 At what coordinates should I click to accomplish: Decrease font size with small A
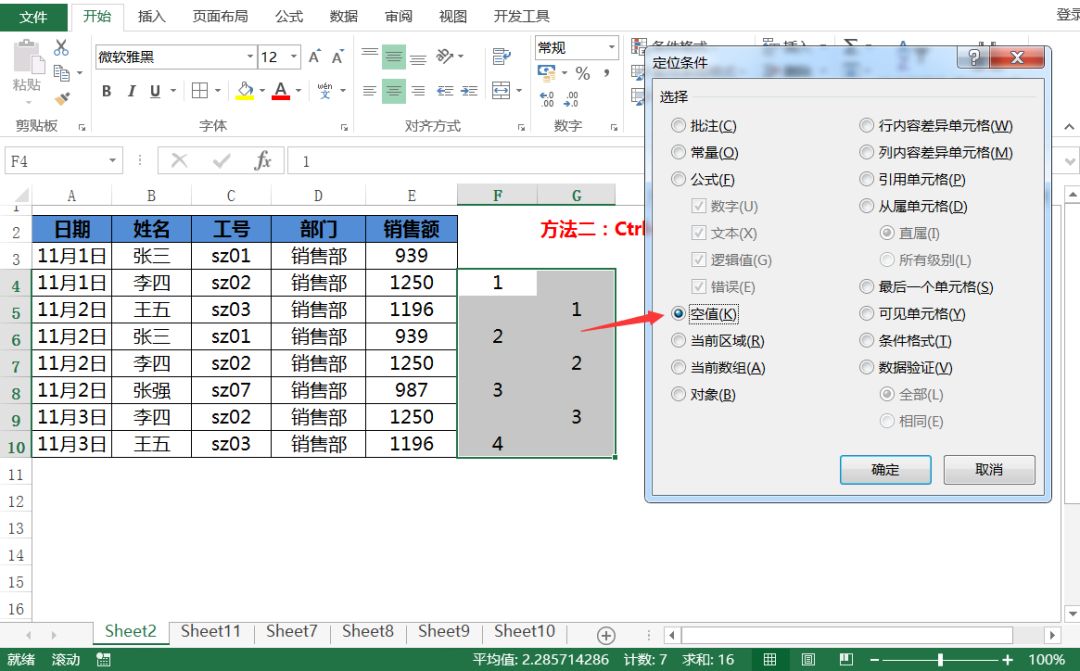338,56
